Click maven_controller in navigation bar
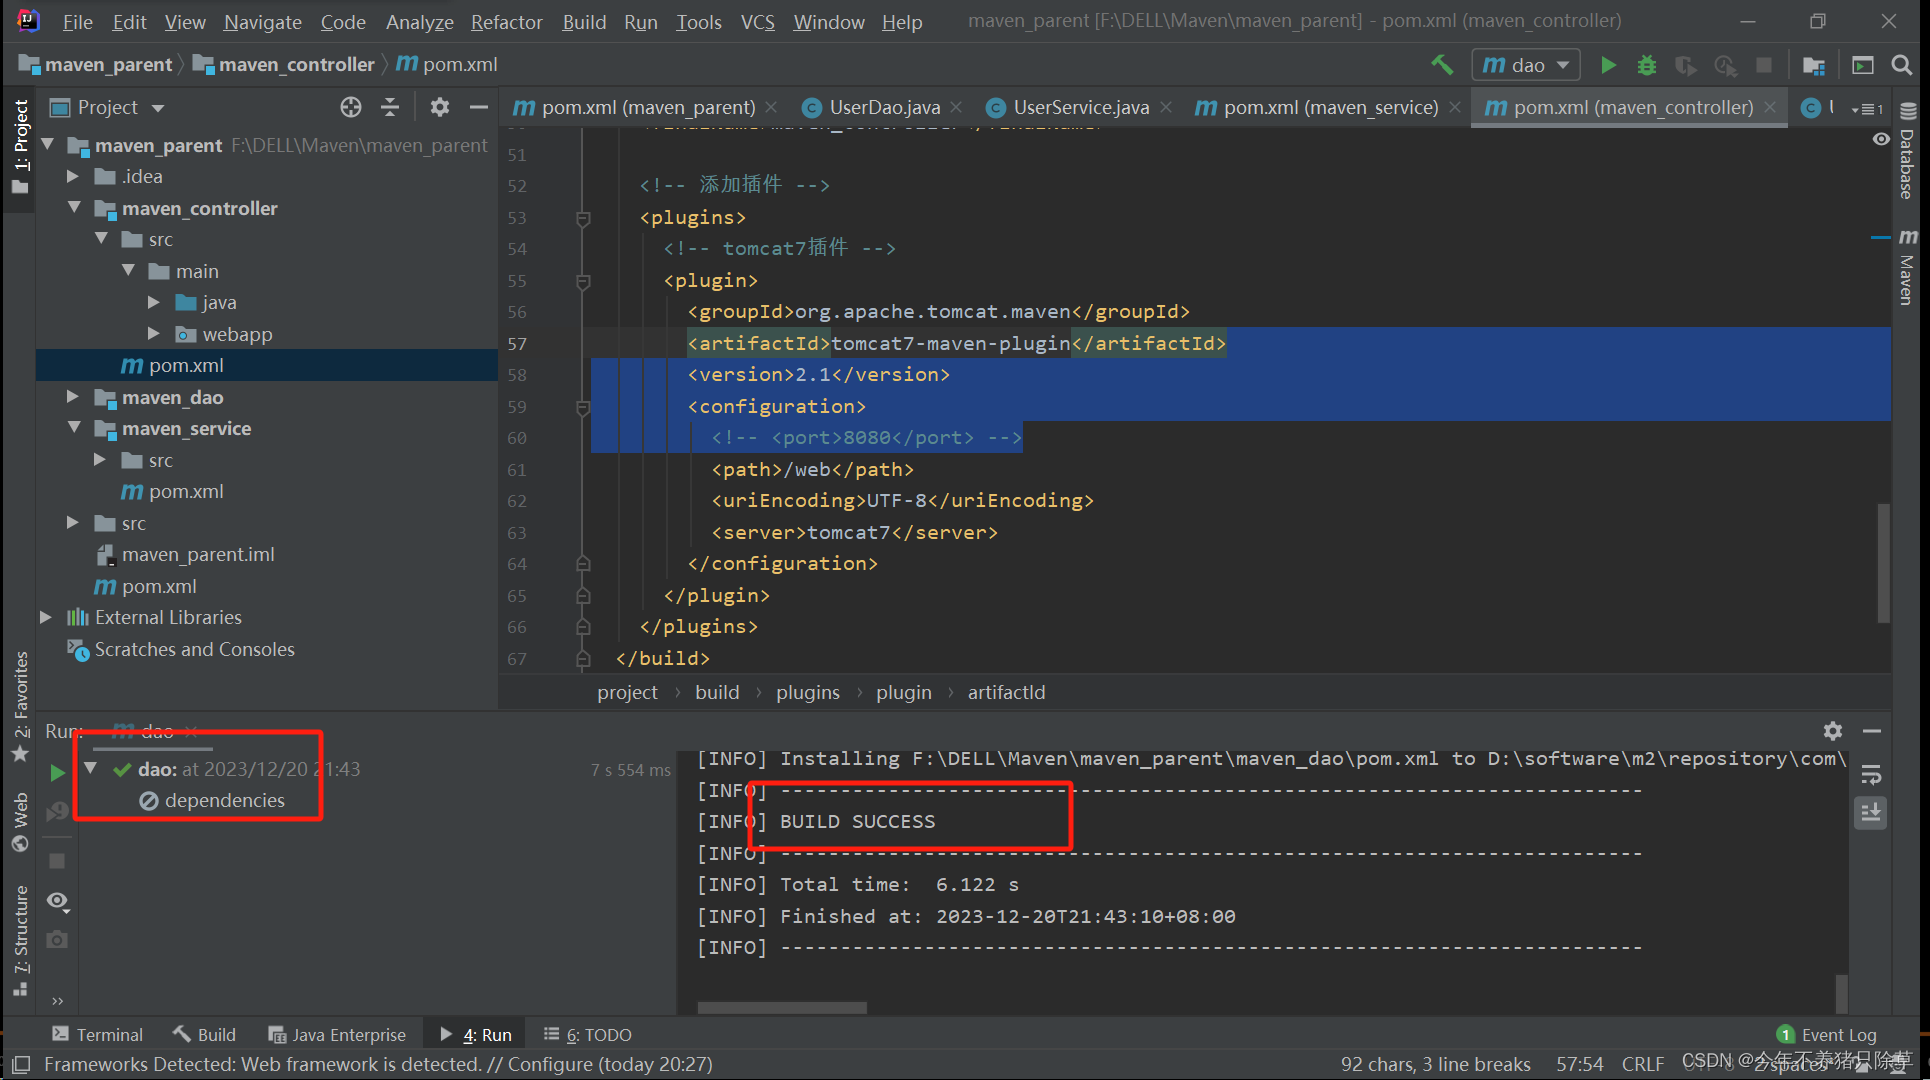The width and height of the screenshot is (1930, 1080). 284,65
